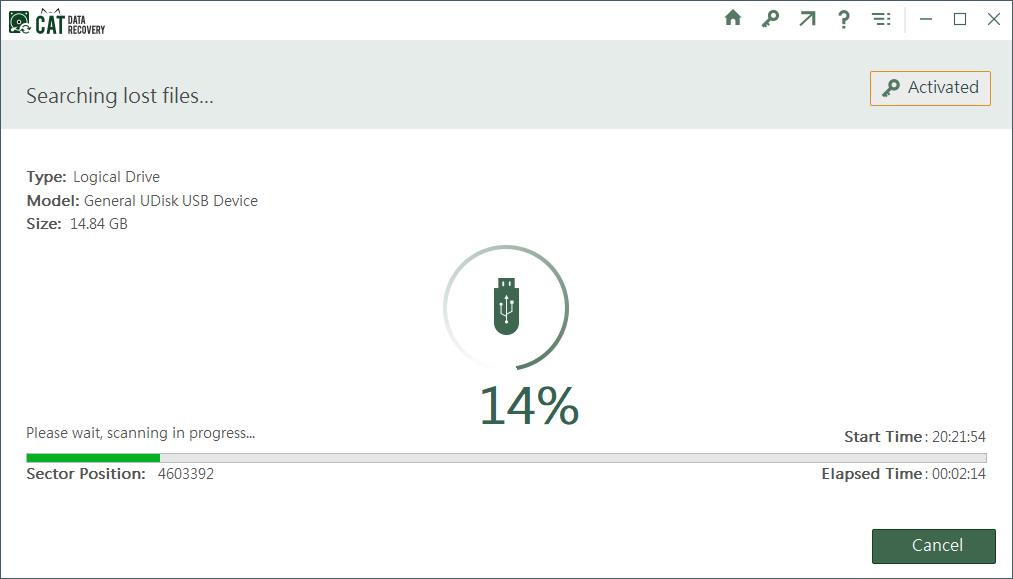
Task: Click the unfilled gray progress bar area
Action: click(x=572, y=458)
